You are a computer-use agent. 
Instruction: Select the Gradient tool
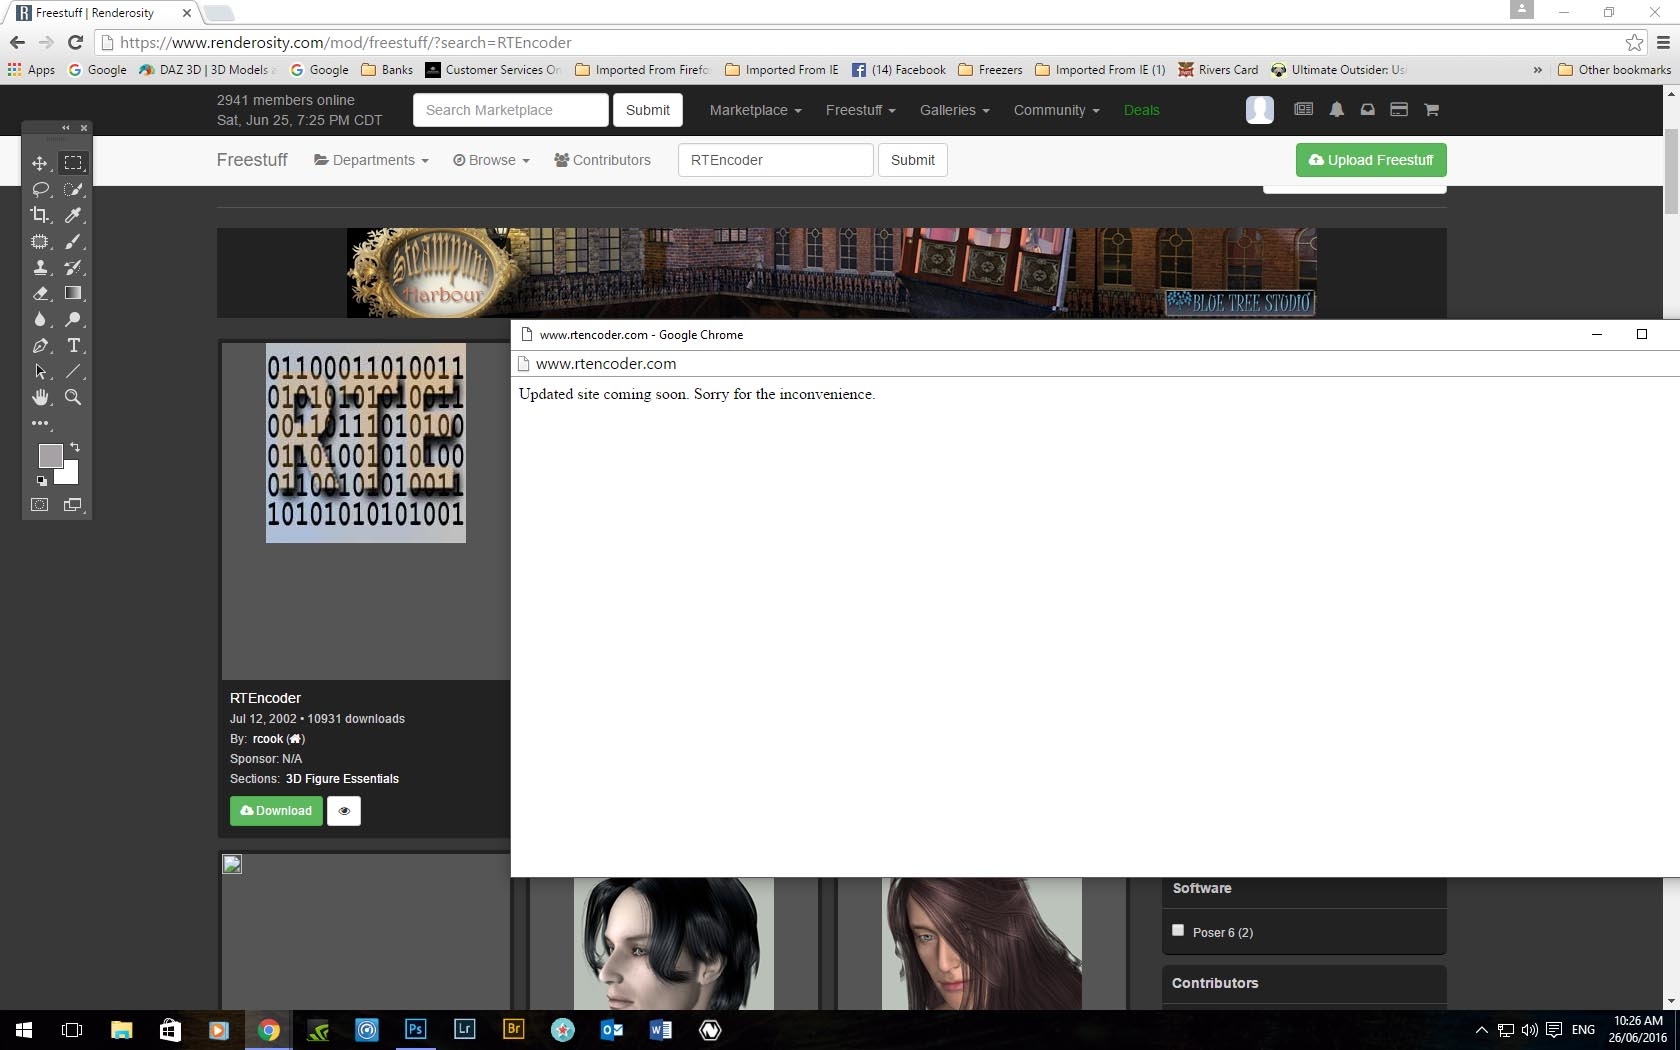click(73, 293)
